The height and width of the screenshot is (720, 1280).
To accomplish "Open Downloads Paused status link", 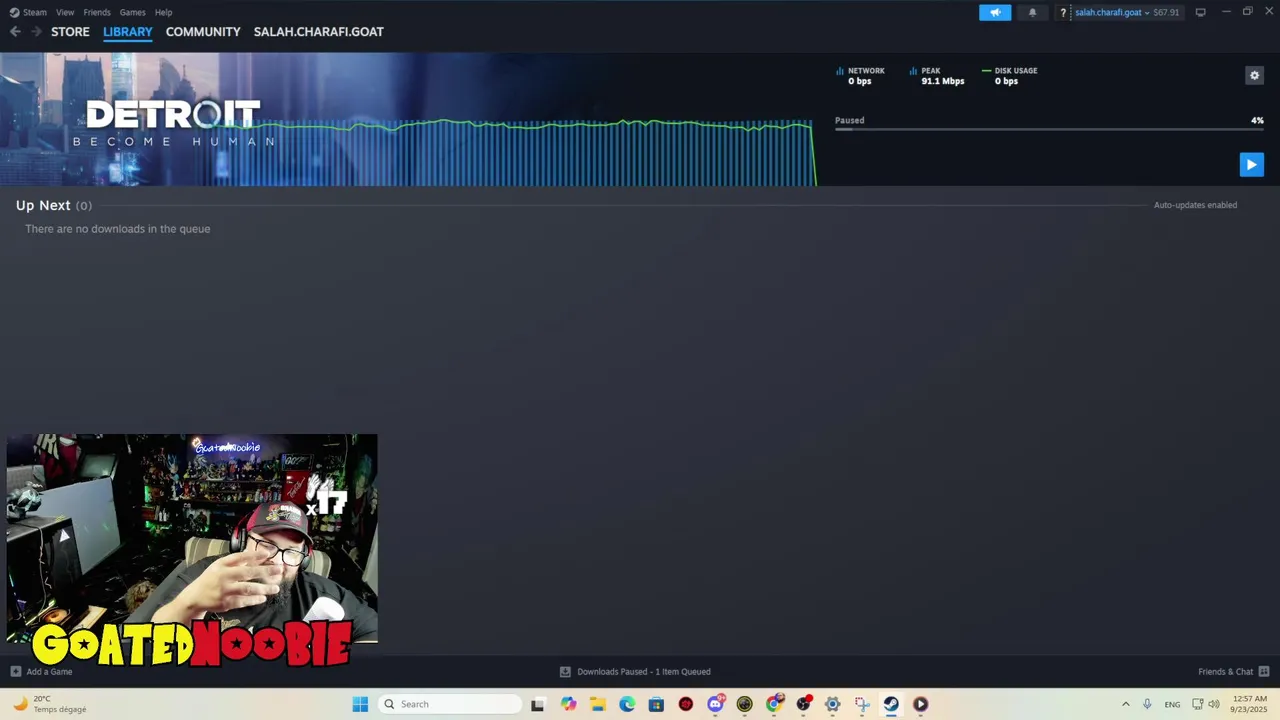I will (643, 672).
